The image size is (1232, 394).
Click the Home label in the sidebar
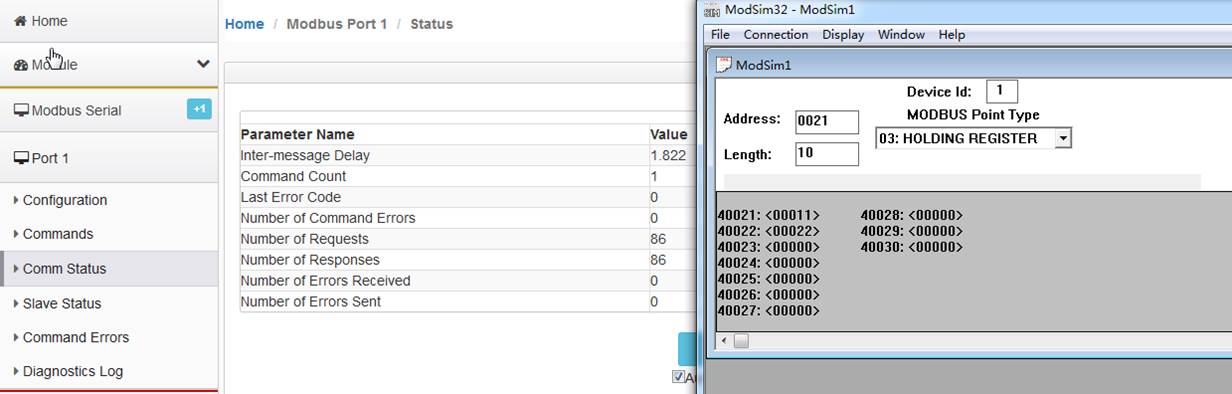(50, 21)
